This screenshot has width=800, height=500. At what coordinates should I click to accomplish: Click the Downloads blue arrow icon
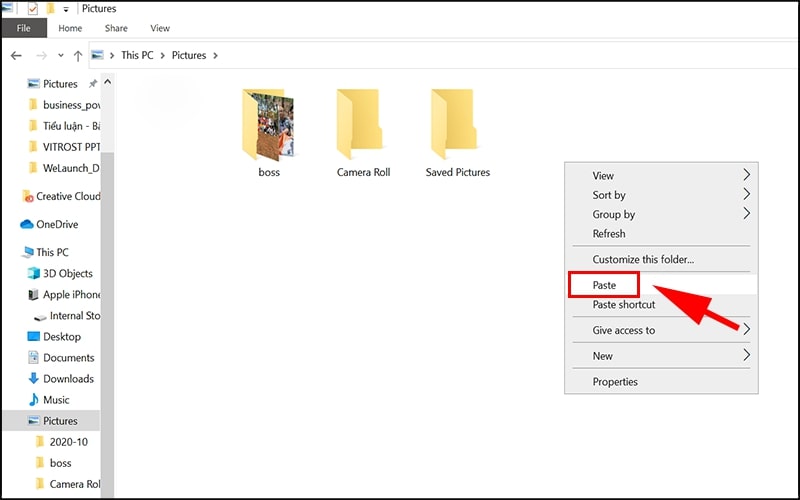[34, 378]
